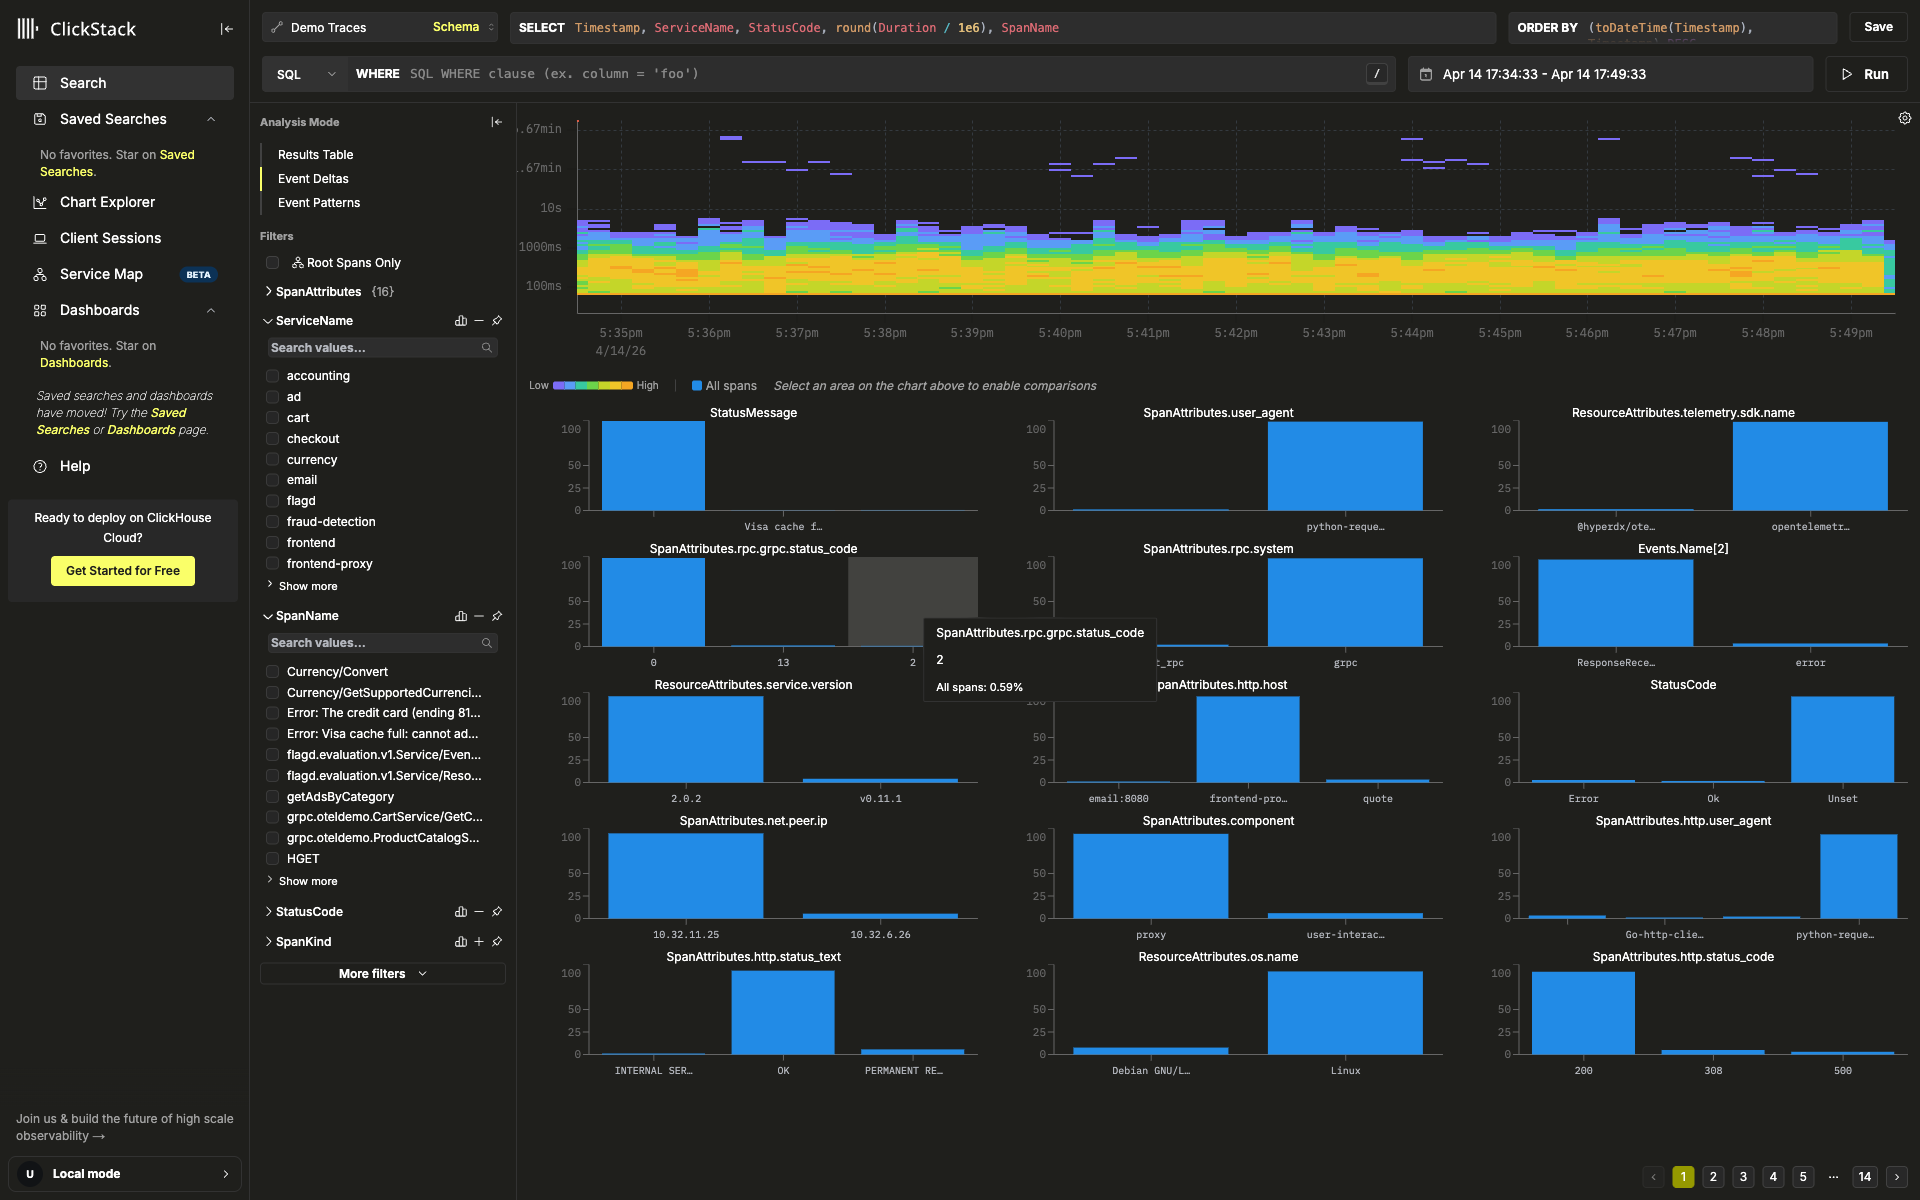Show ServiceName distribution chart icon

tap(461, 321)
